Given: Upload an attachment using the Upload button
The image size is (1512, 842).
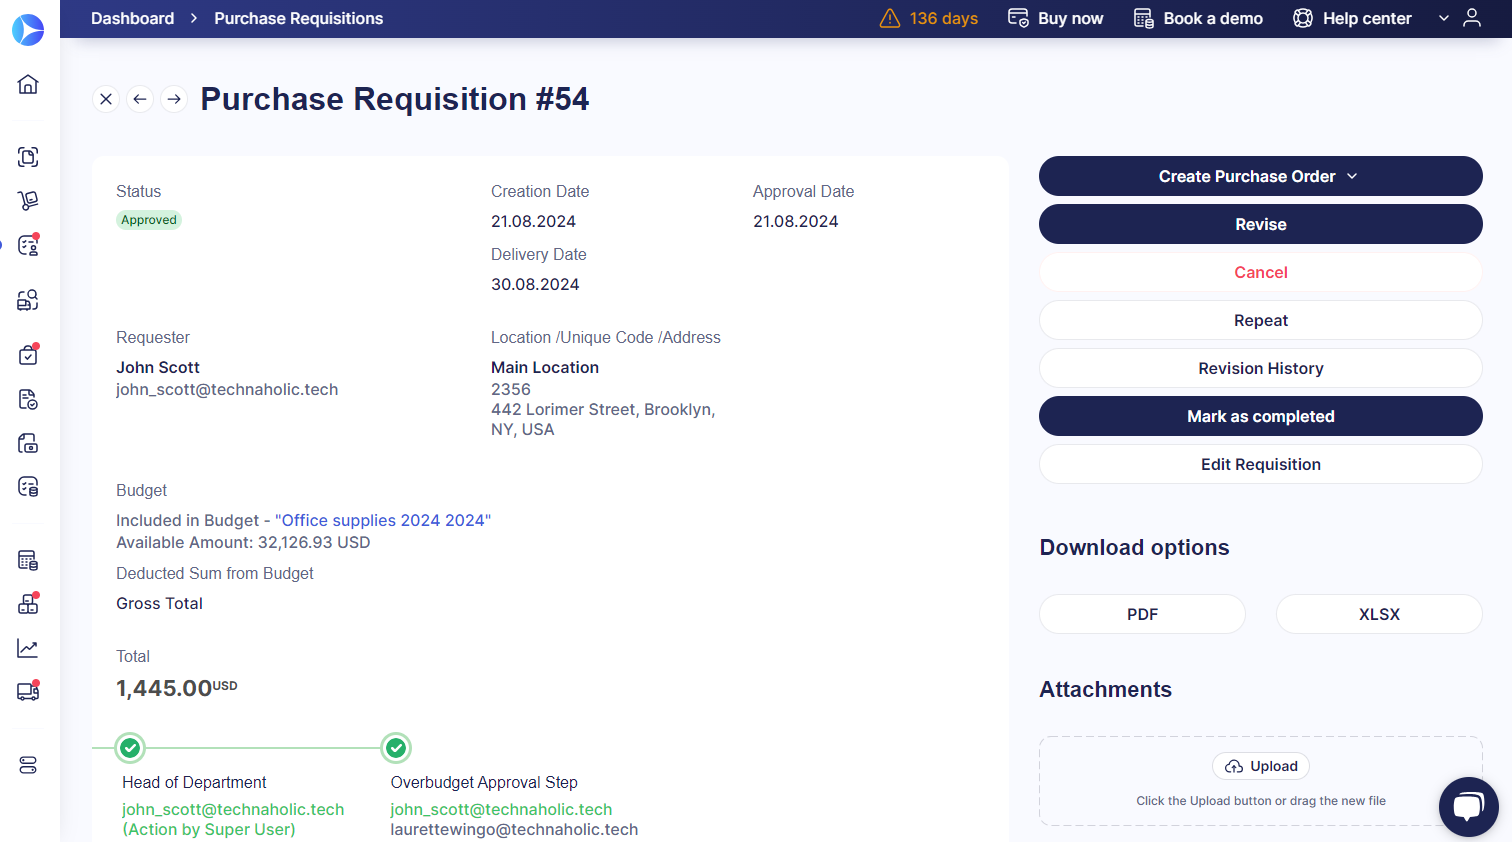Looking at the screenshot, I should (x=1260, y=766).
